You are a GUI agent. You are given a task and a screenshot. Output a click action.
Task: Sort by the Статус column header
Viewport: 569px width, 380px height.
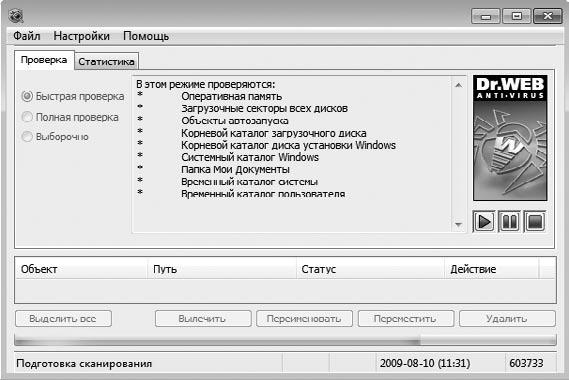pyautogui.click(x=370, y=269)
